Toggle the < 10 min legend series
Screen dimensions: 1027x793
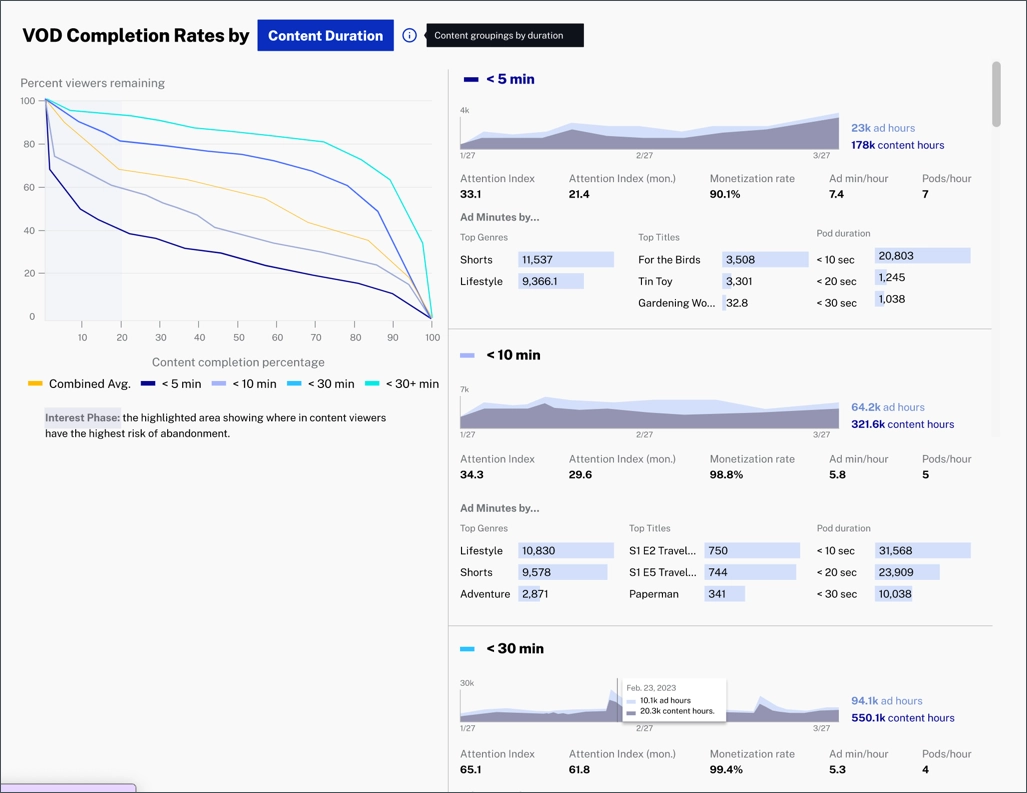244,384
